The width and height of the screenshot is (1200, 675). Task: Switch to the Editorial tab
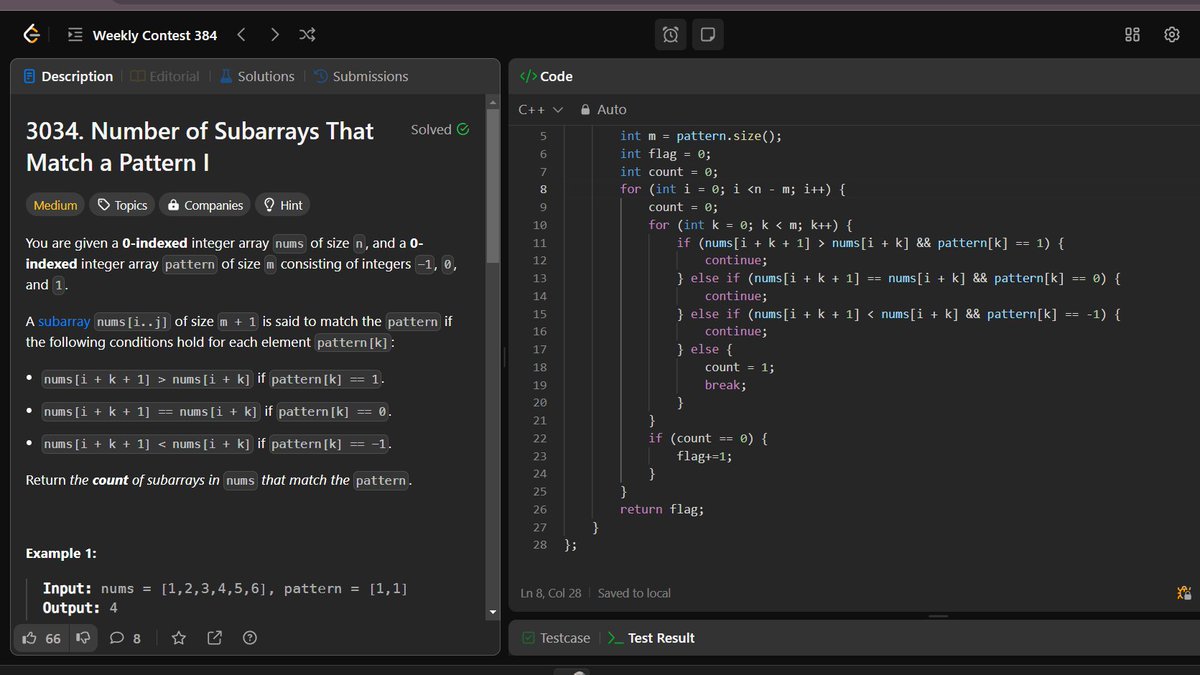point(165,76)
